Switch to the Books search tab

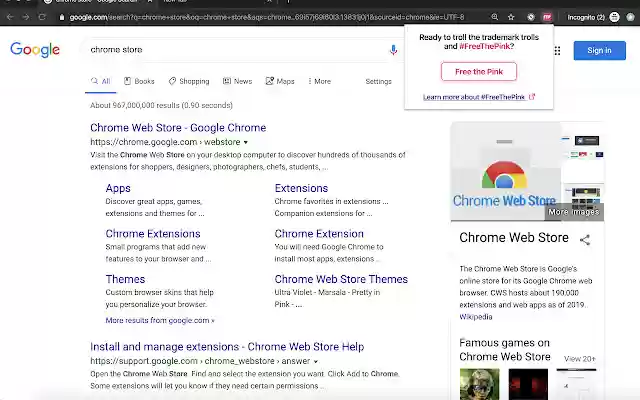point(139,81)
